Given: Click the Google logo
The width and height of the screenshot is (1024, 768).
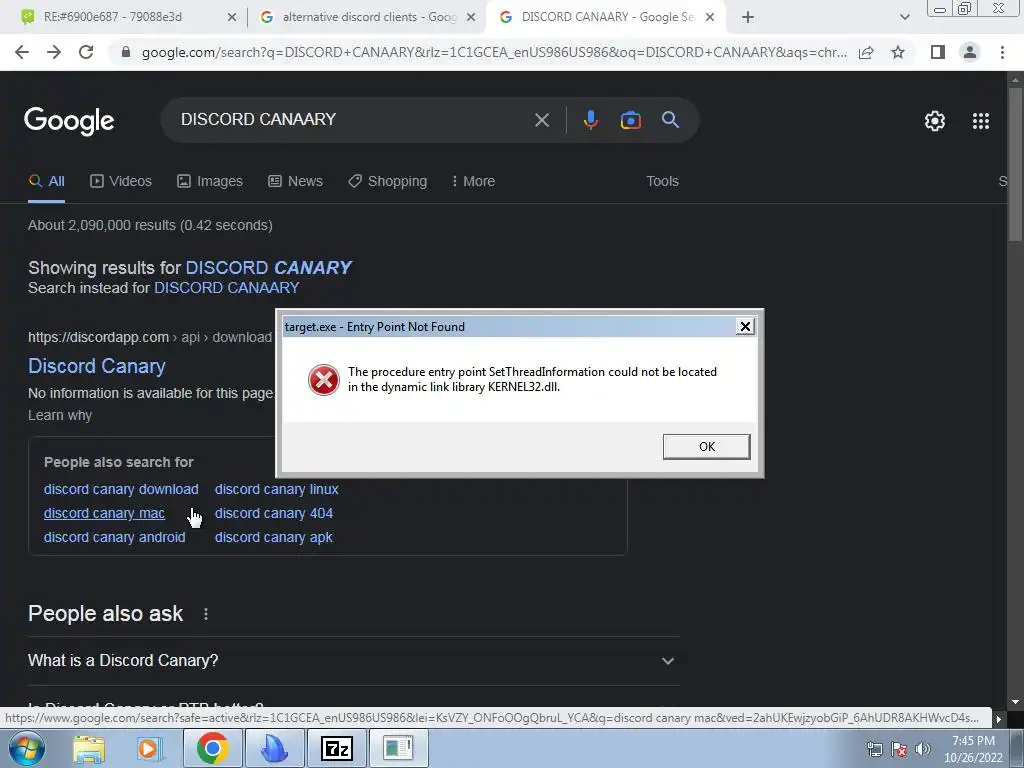Looking at the screenshot, I should [x=69, y=121].
